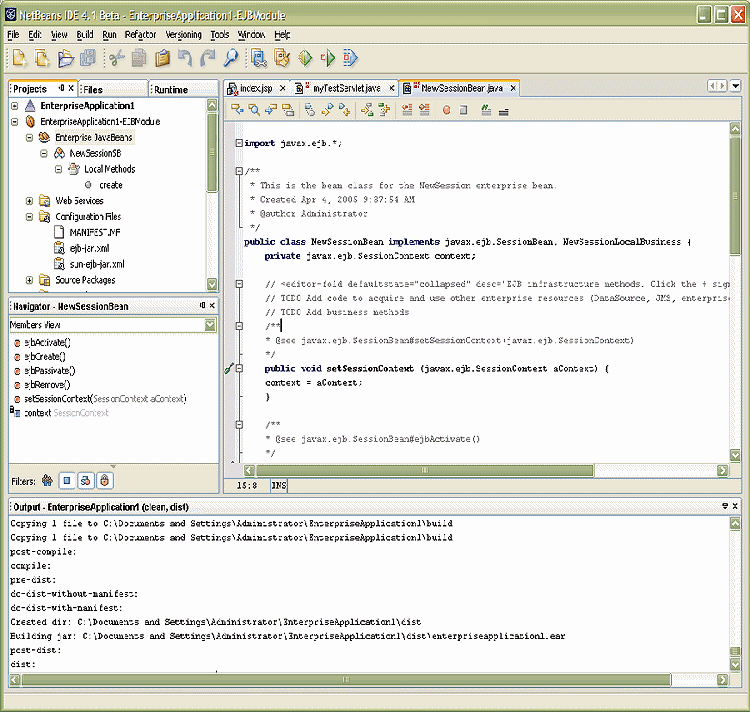750x712 pixels.
Task: Click the Paste clipboard icon
Action: point(161,58)
